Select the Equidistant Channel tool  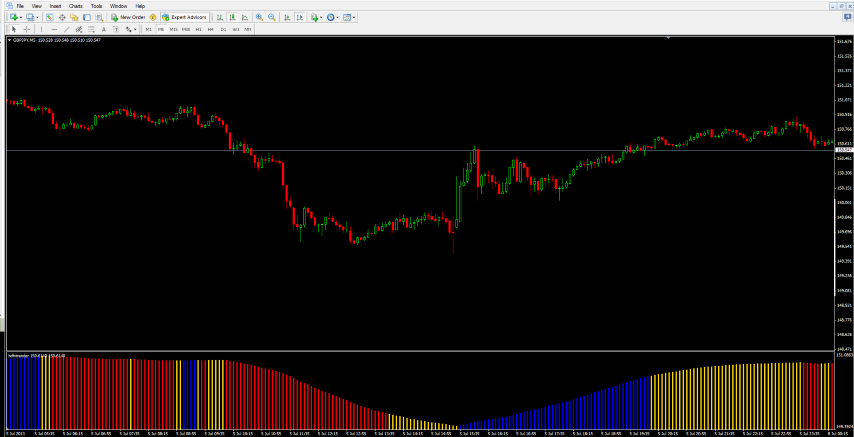[x=78, y=29]
